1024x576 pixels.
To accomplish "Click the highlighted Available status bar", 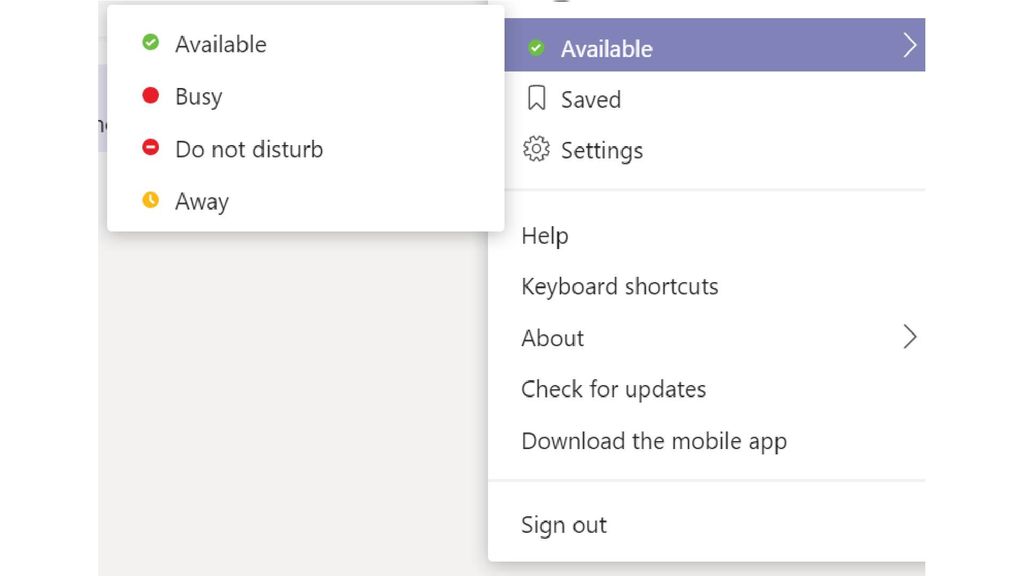I will (x=715, y=45).
